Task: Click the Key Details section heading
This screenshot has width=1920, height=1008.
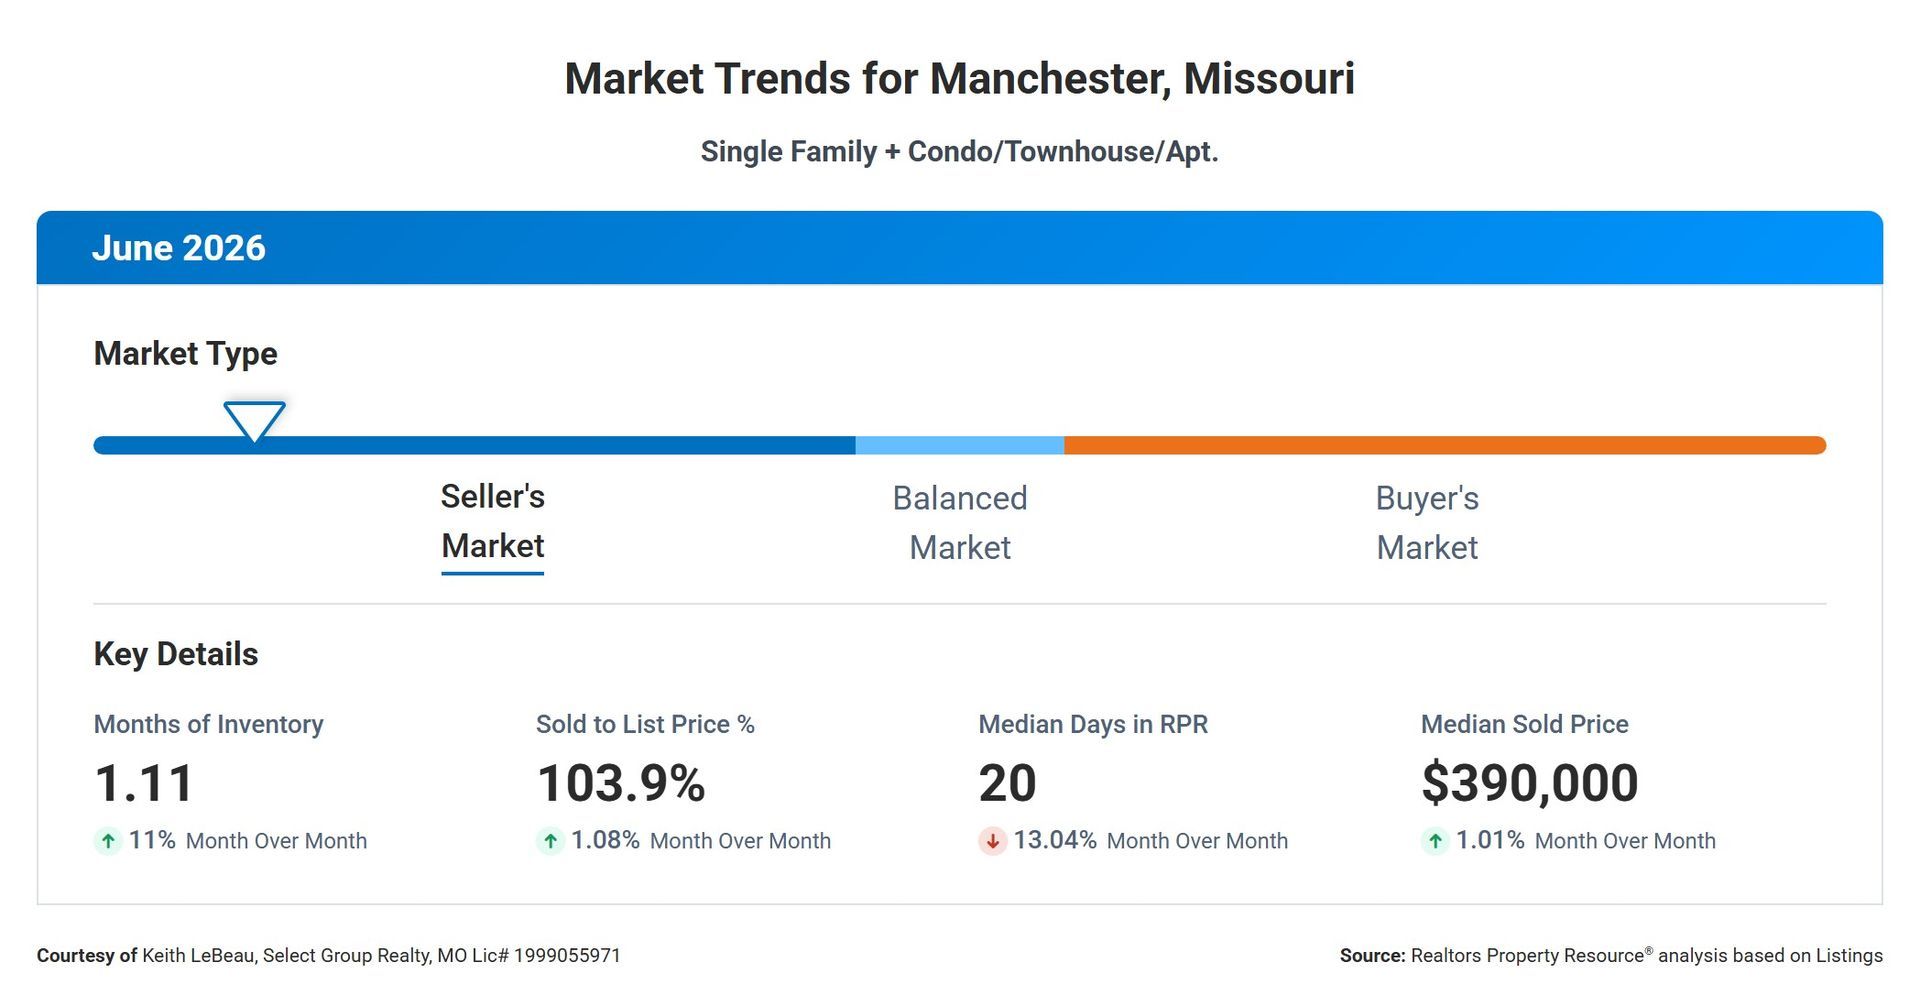Action: [x=176, y=654]
